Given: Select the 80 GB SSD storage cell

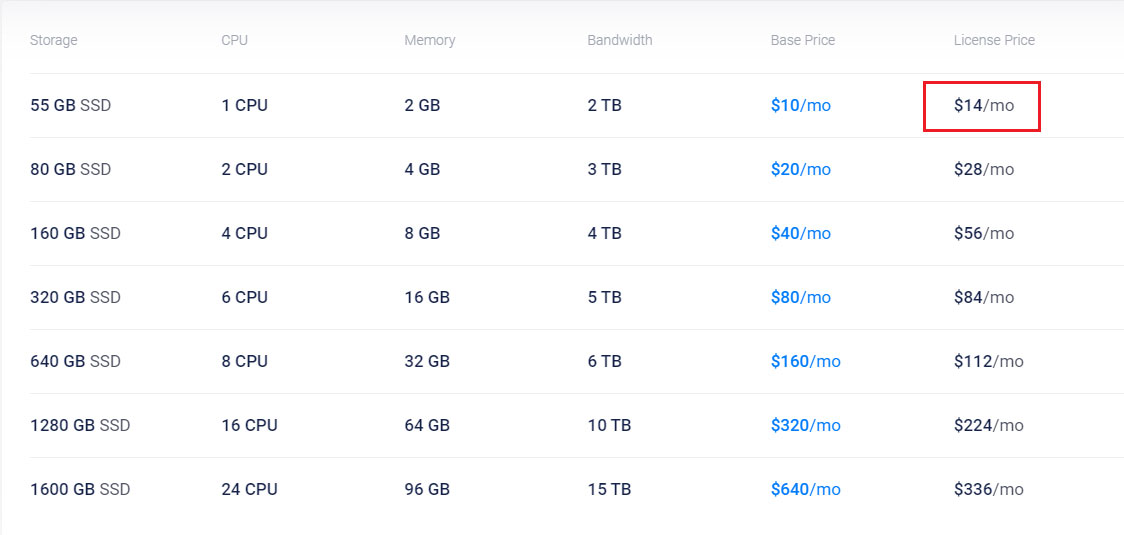Looking at the screenshot, I should pos(71,169).
